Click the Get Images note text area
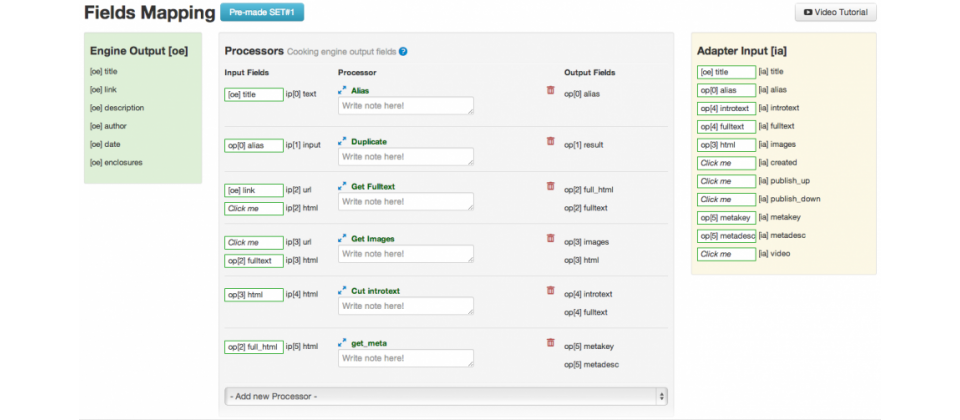Image resolution: width=960 pixels, height=420 pixels. coord(406,253)
